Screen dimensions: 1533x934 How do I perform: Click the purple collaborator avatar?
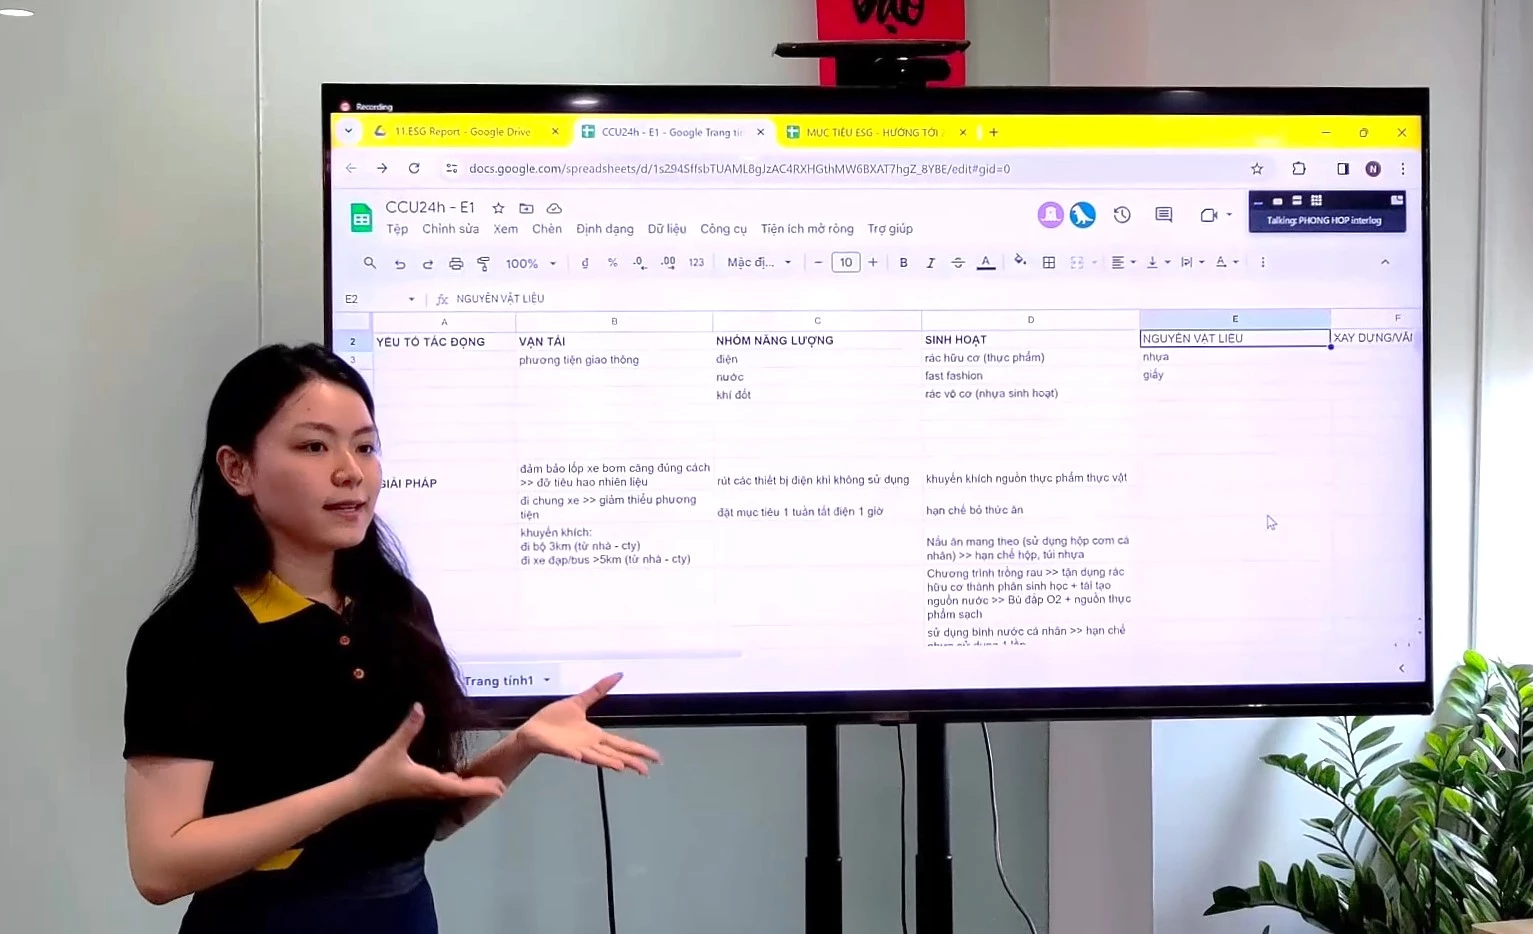pyautogui.click(x=1050, y=215)
